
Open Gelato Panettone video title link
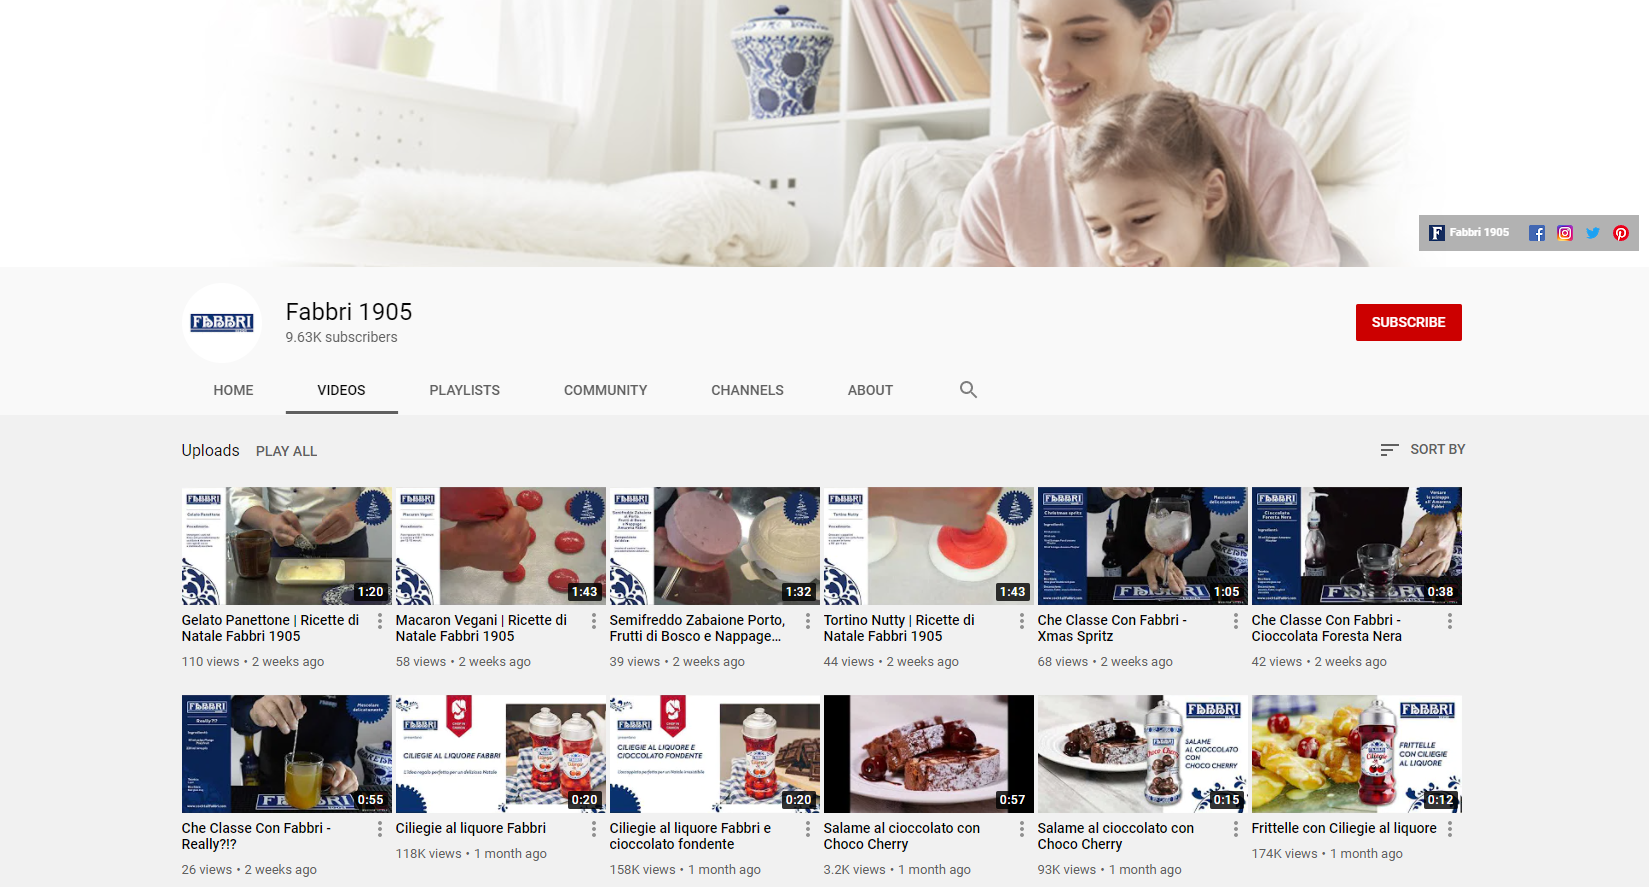point(270,628)
